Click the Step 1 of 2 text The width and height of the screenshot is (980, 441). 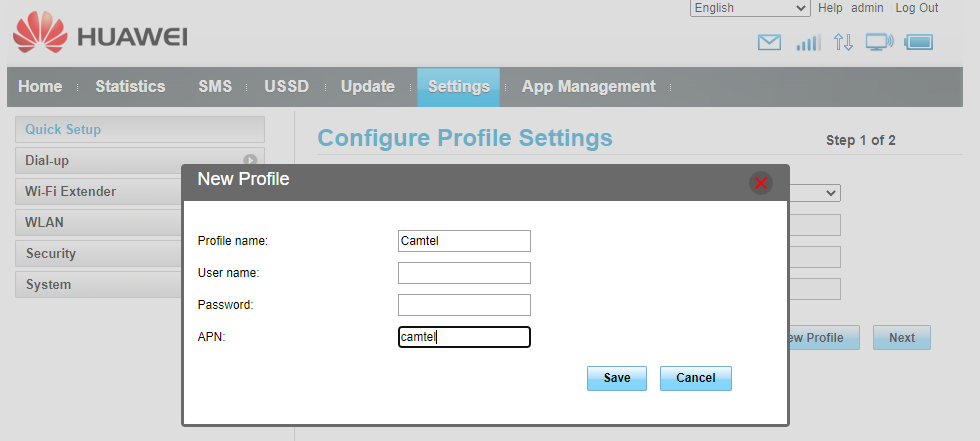(x=861, y=141)
